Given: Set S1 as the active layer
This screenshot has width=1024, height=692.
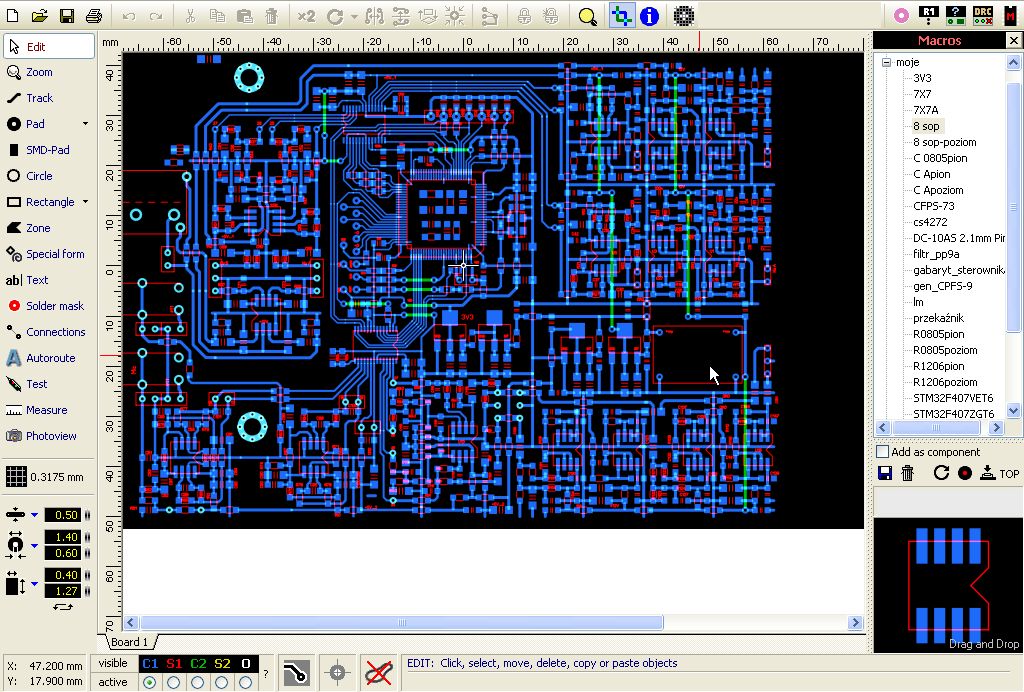Looking at the screenshot, I should 174,682.
